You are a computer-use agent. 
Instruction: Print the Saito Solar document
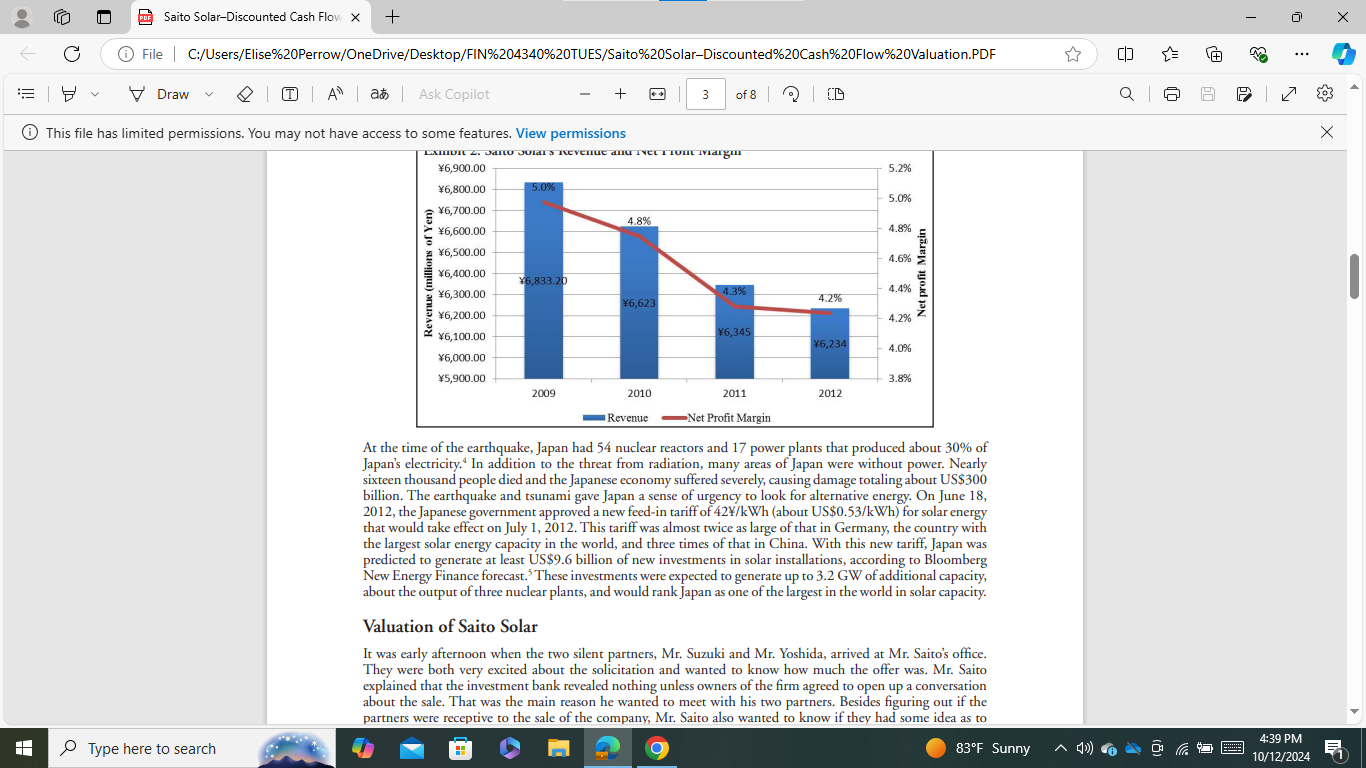click(x=1170, y=93)
